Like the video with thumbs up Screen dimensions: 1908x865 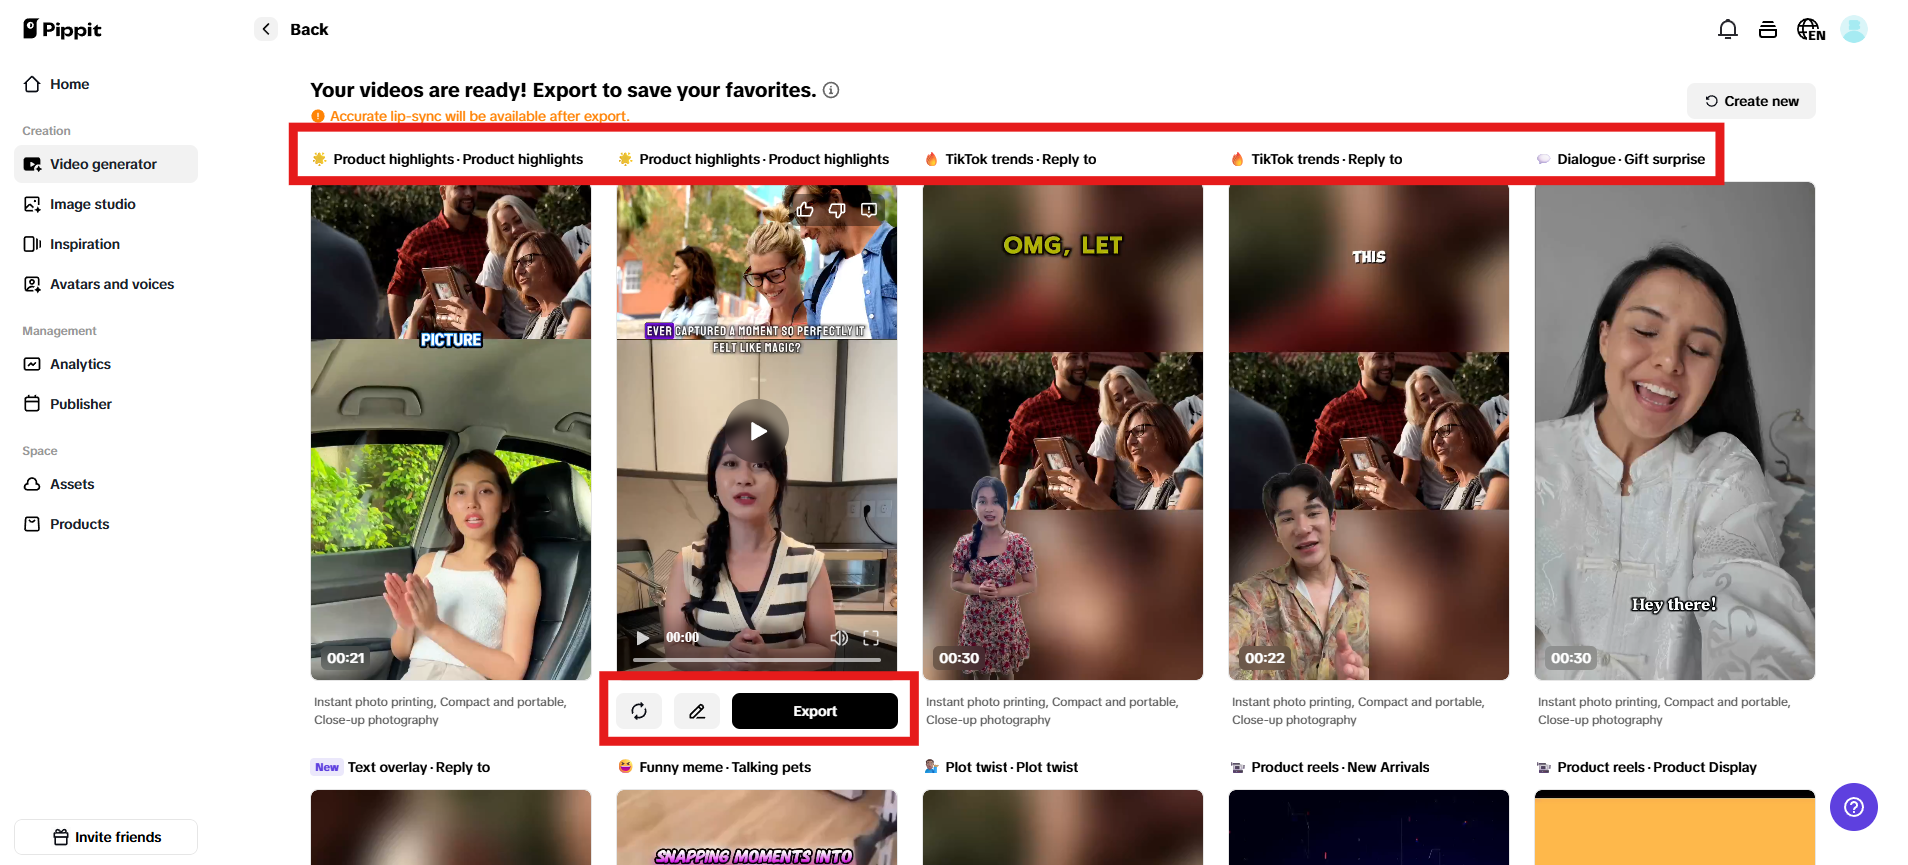[x=805, y=210]
